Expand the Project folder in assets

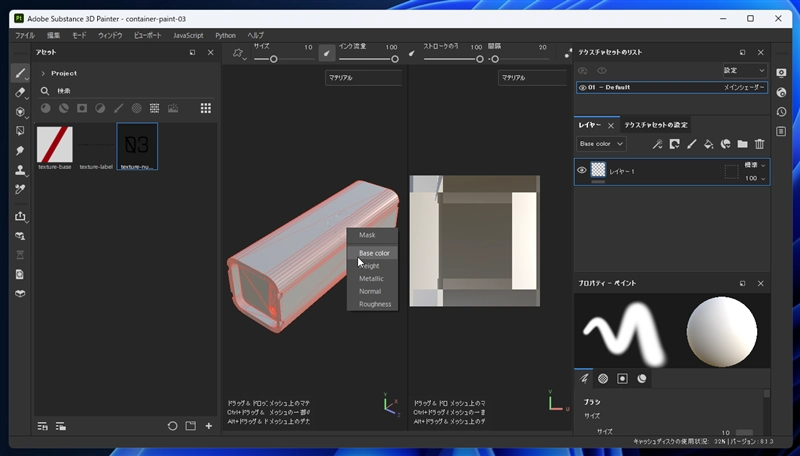click(43, 73)
